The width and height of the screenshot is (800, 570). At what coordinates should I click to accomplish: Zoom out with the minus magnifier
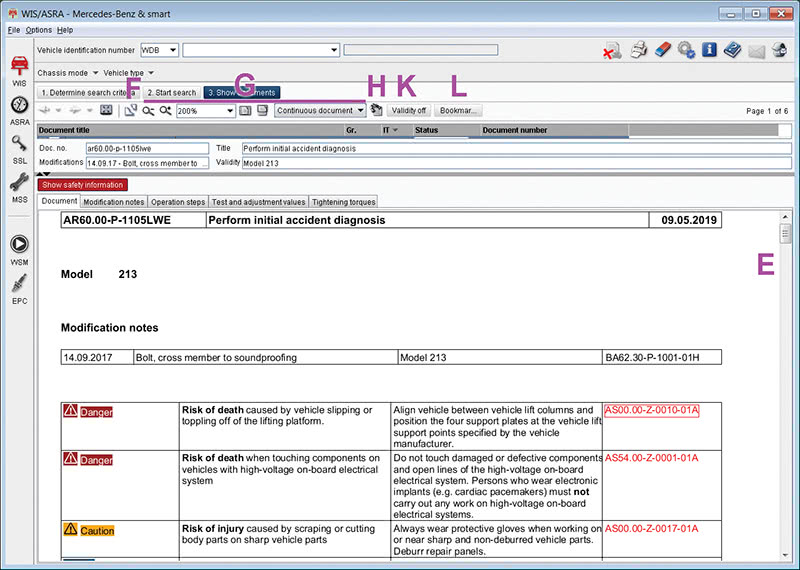point(148,110)
